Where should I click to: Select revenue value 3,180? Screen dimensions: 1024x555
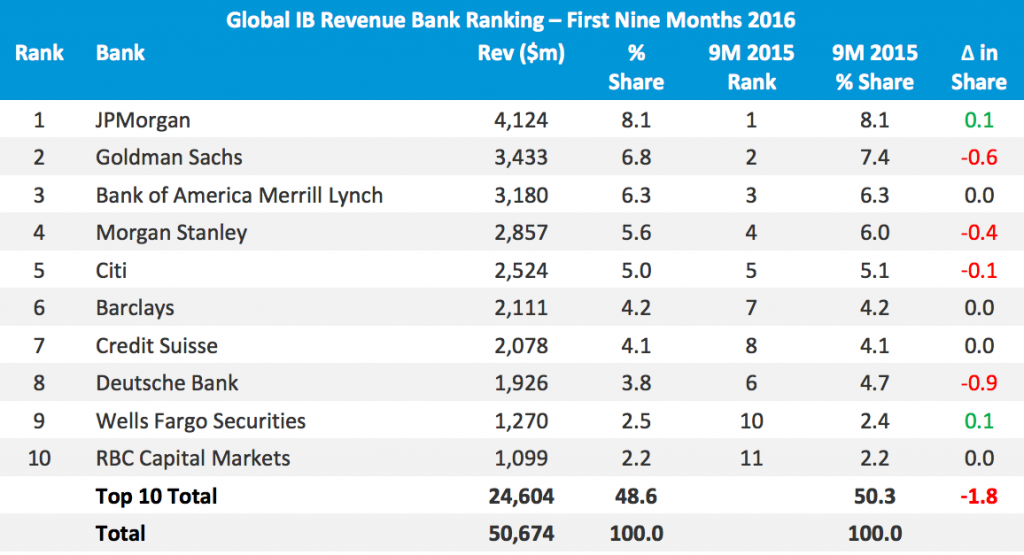[521, 195]
